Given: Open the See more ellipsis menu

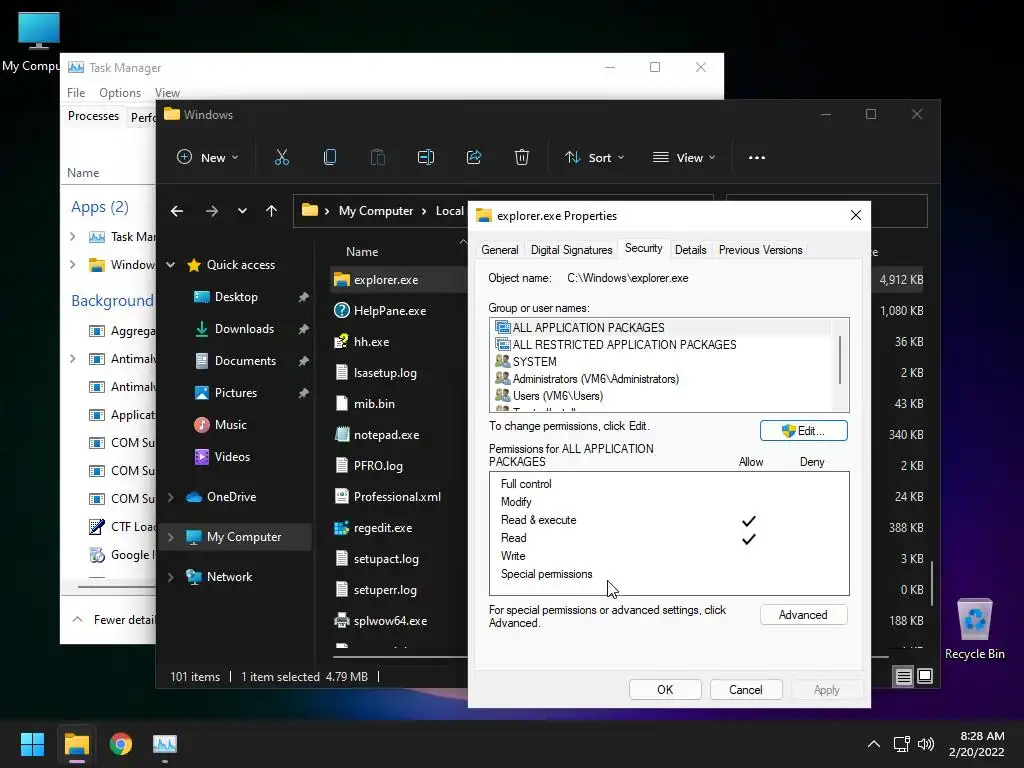Looking at the screenshot, I should (x=757, y=157).
